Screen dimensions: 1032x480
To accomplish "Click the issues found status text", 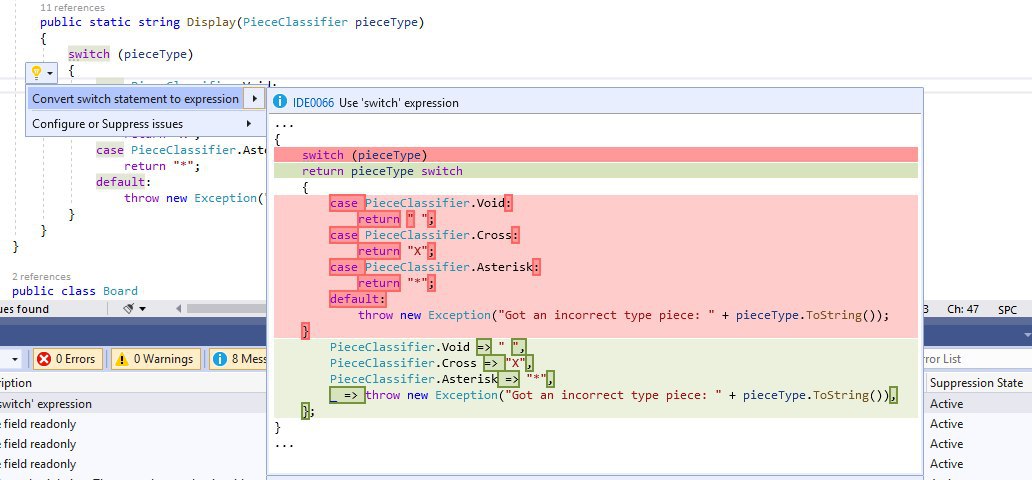I will [x=24, y=309].
